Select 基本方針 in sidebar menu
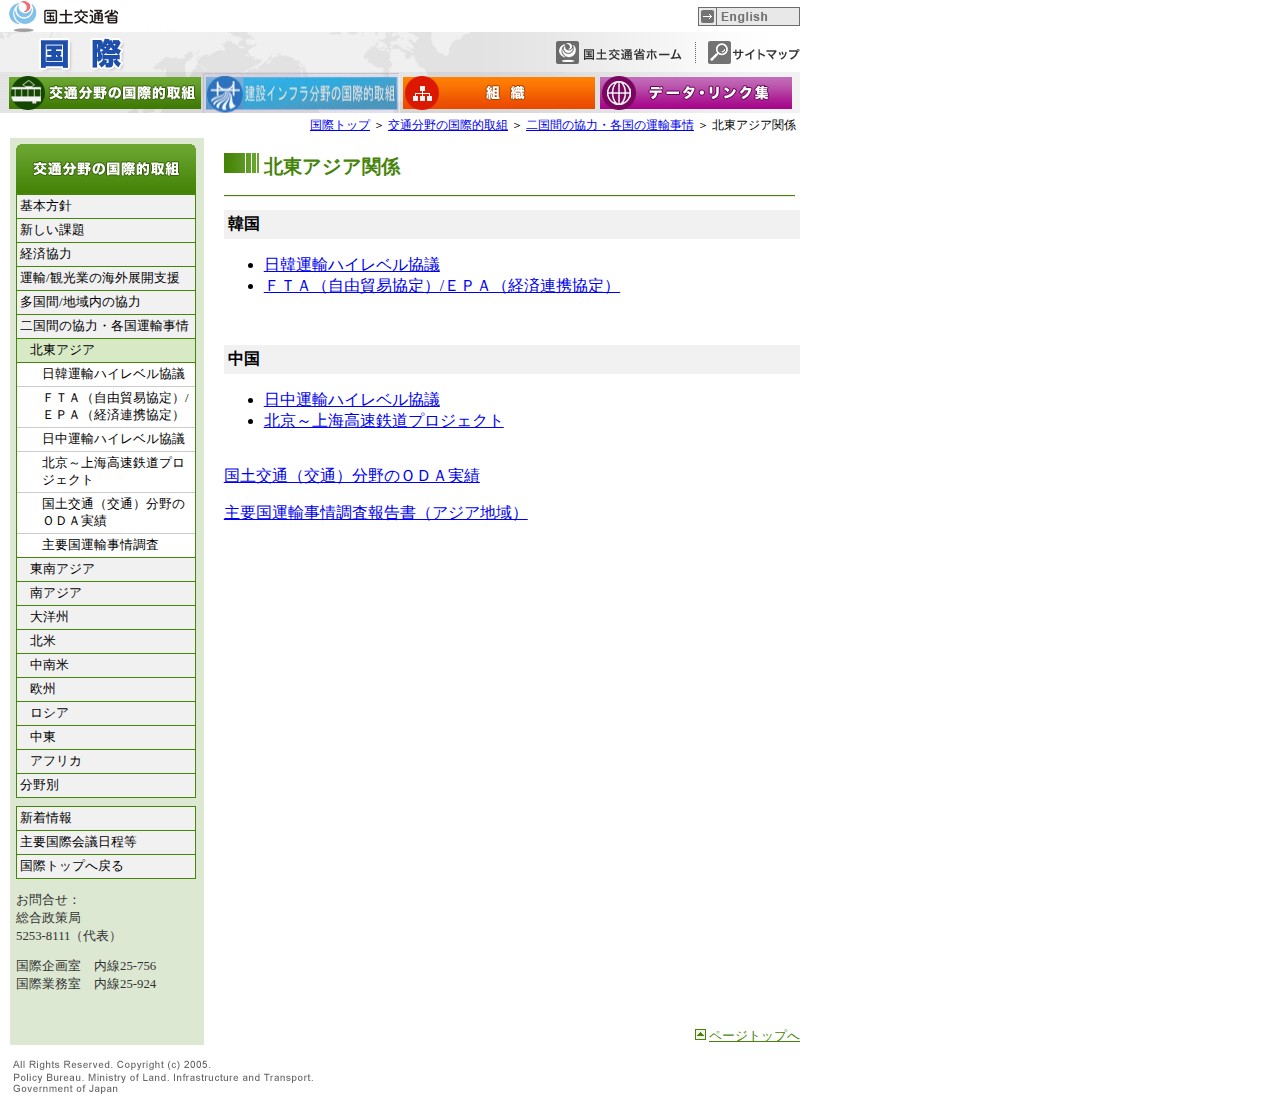The image size is (1280, 1111). pos(106,206)
